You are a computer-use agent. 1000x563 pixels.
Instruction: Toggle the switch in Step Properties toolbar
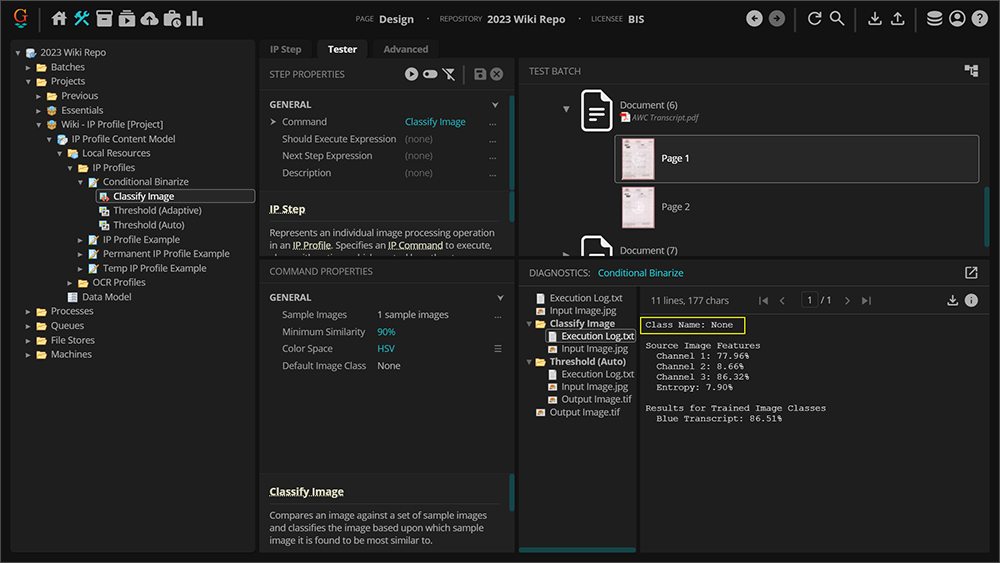(430, 74)
